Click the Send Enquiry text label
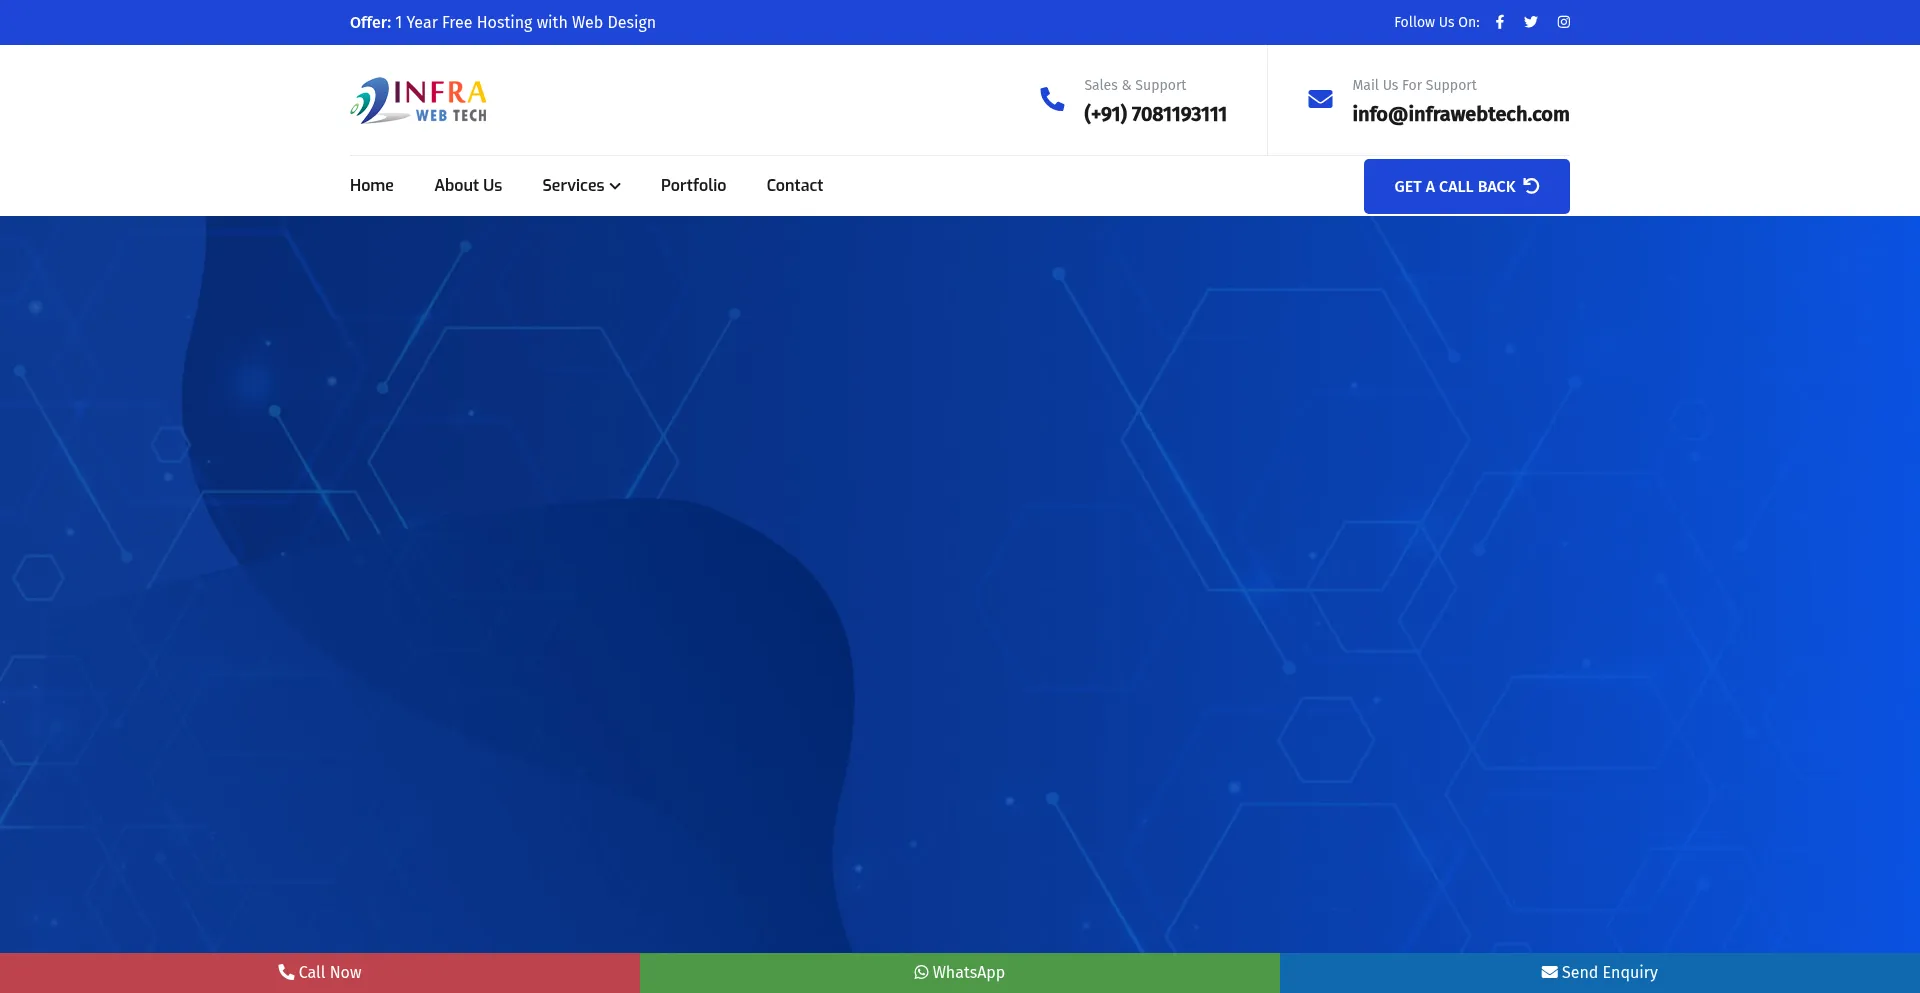This screenshot has height=993, width=1920. [1609, 972]
